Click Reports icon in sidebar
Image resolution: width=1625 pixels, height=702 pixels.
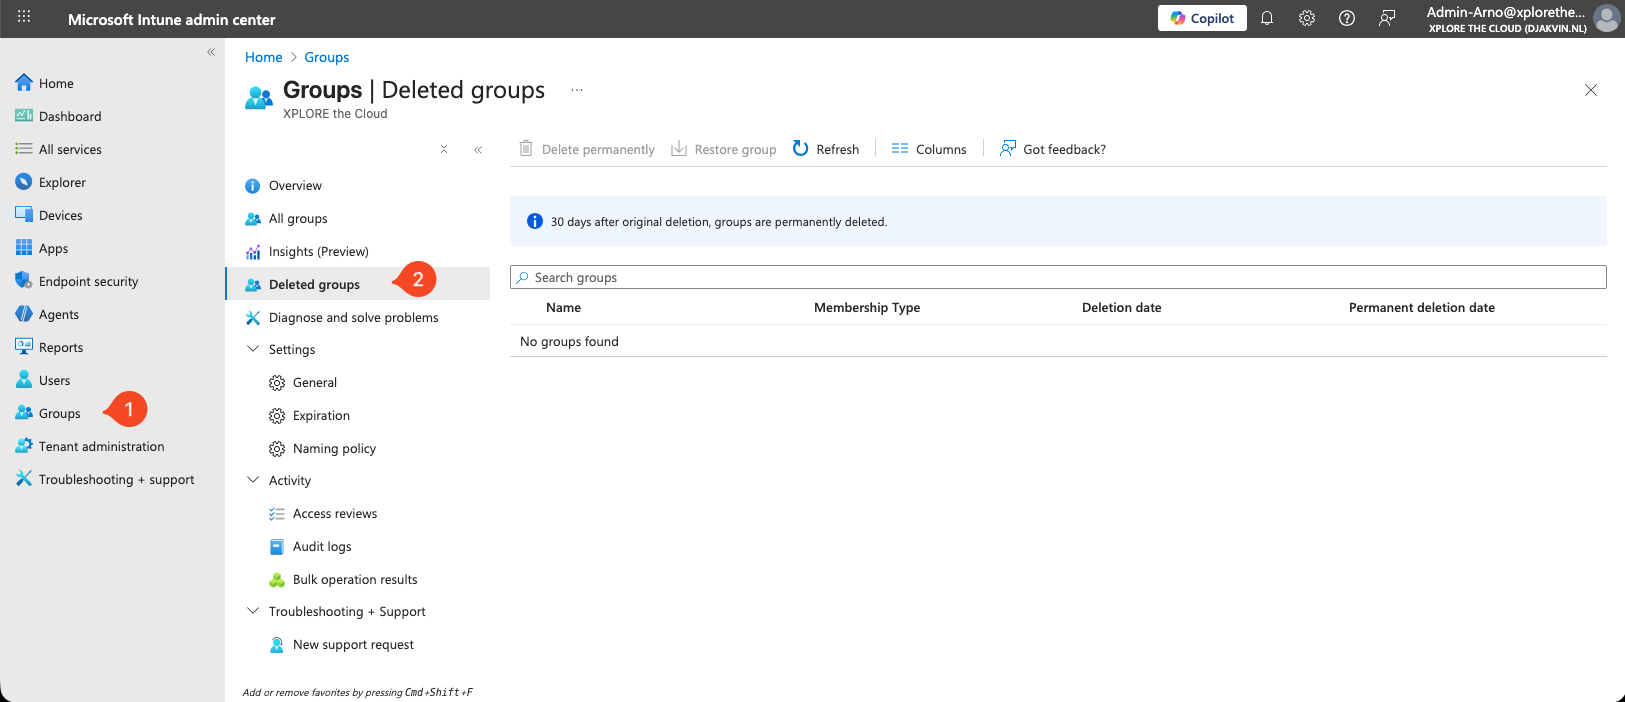coord(24,347)
